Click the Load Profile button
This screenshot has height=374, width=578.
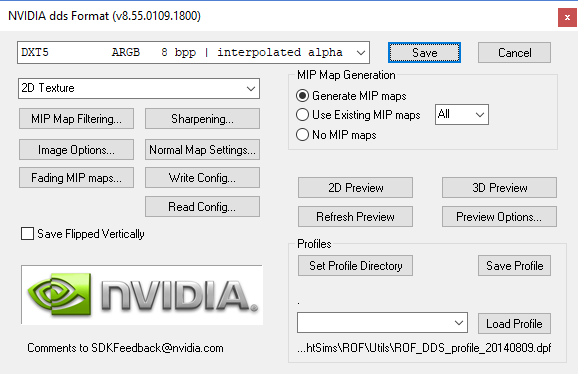515,324
